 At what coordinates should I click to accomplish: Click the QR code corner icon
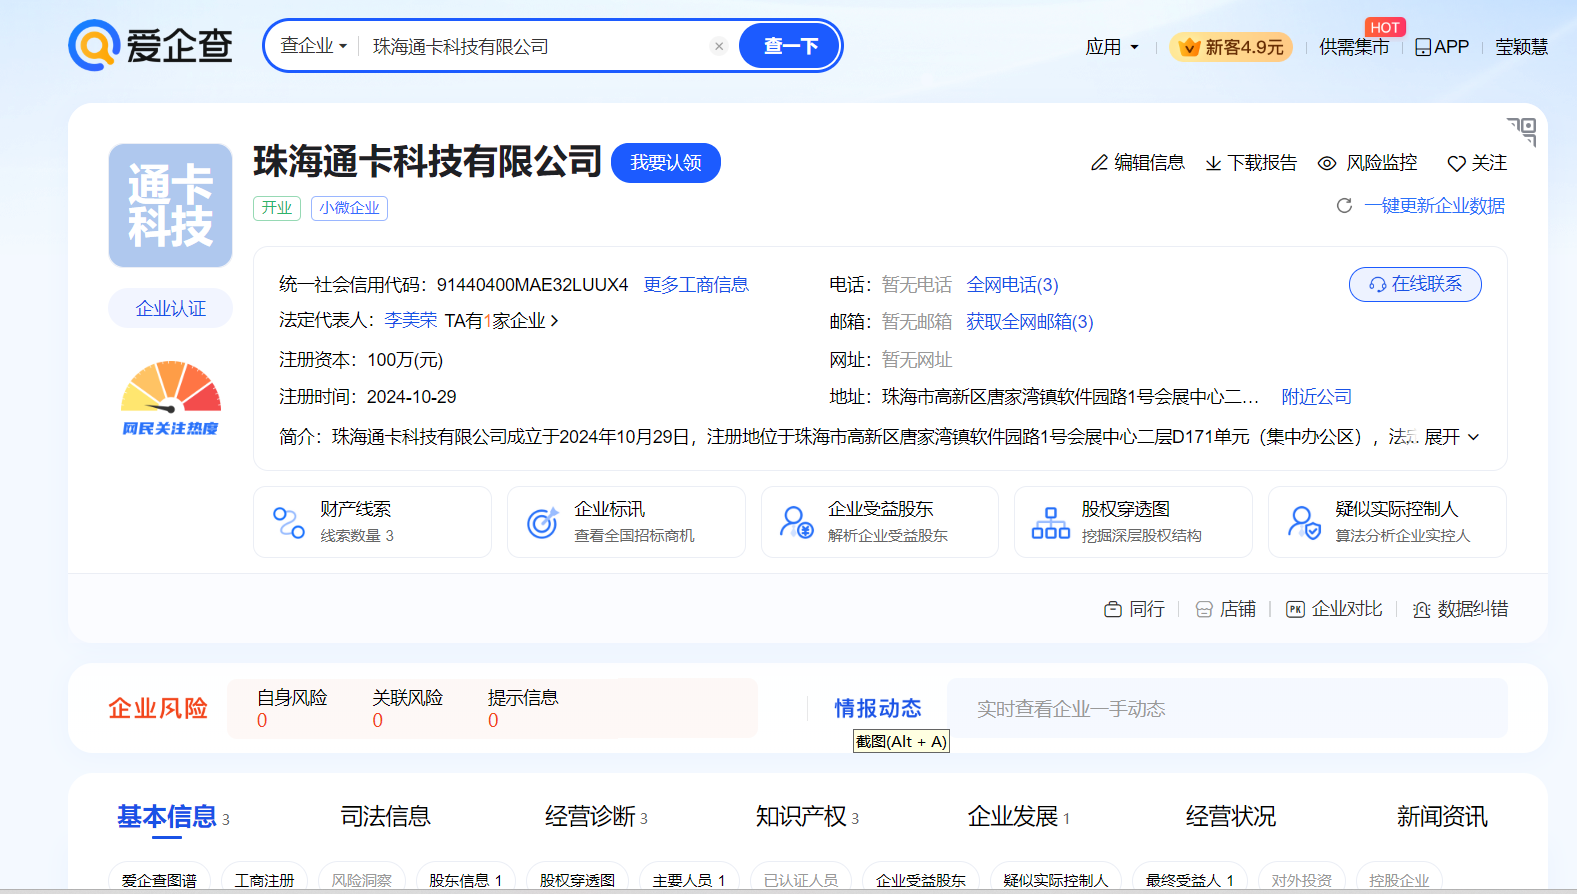coord(1521,131)
